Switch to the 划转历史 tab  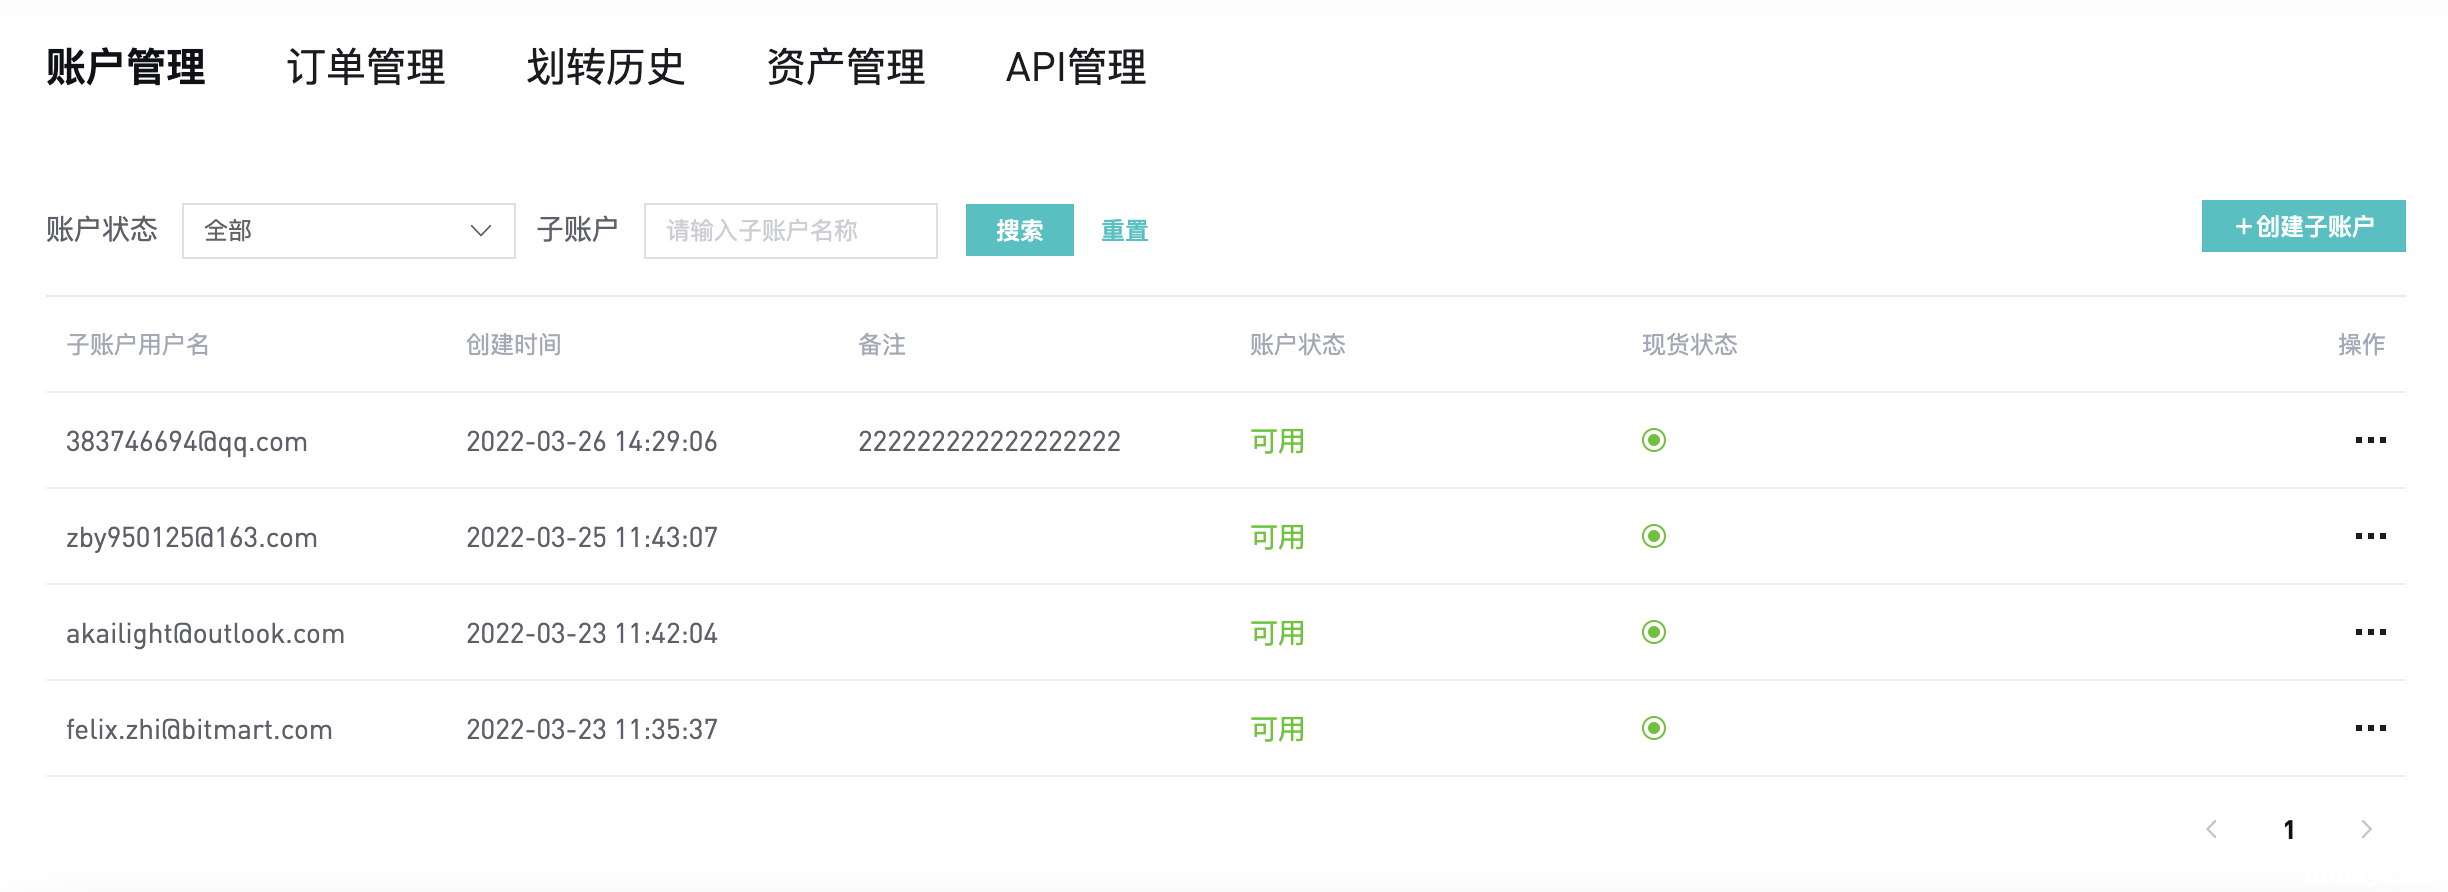[x=606, y=68]
